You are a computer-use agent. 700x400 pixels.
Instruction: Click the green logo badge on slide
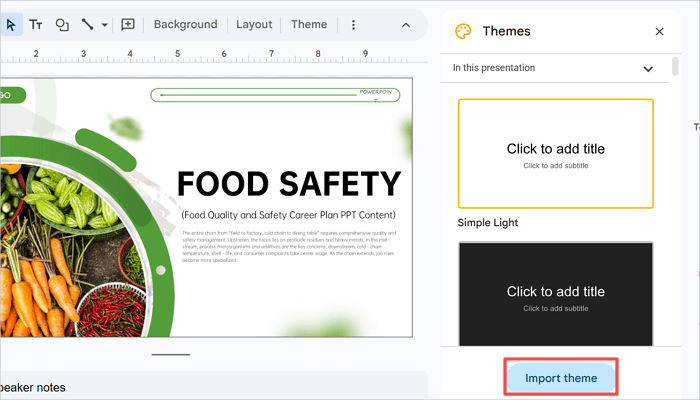(x=12, y=95)
